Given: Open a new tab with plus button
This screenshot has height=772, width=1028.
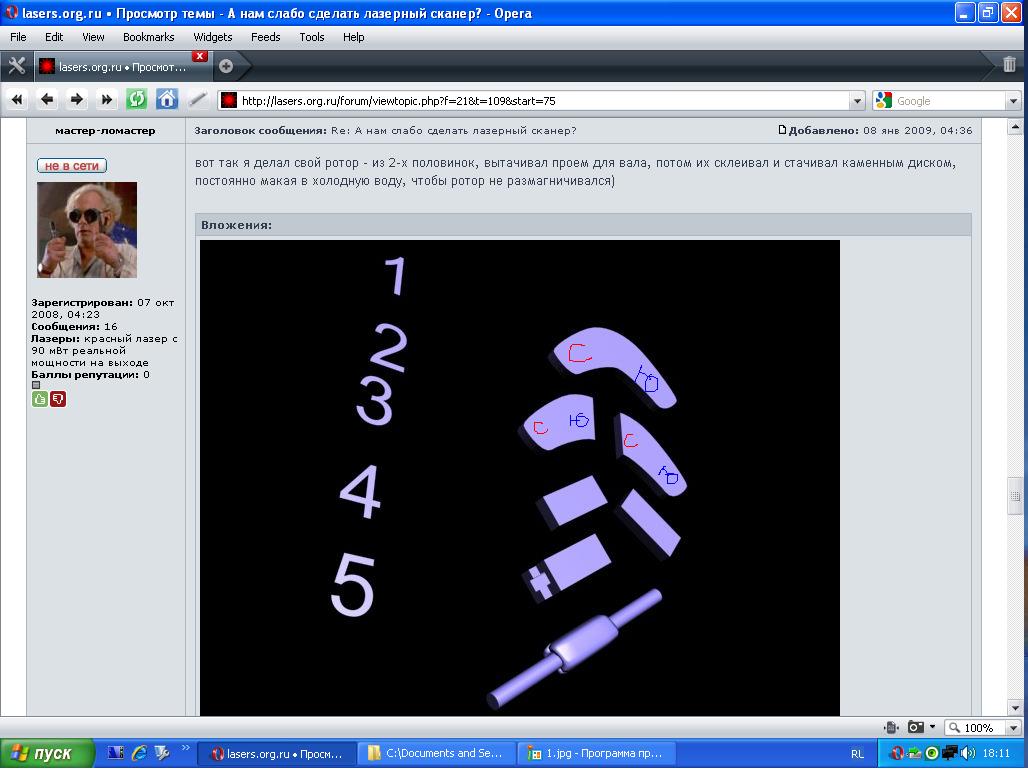Looking at the screenshot, I should 226,66.
